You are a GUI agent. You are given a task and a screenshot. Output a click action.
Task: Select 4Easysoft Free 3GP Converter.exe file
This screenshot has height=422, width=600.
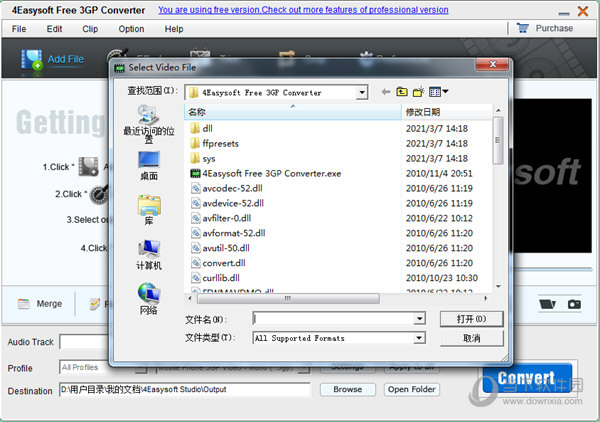click(266, 173)
